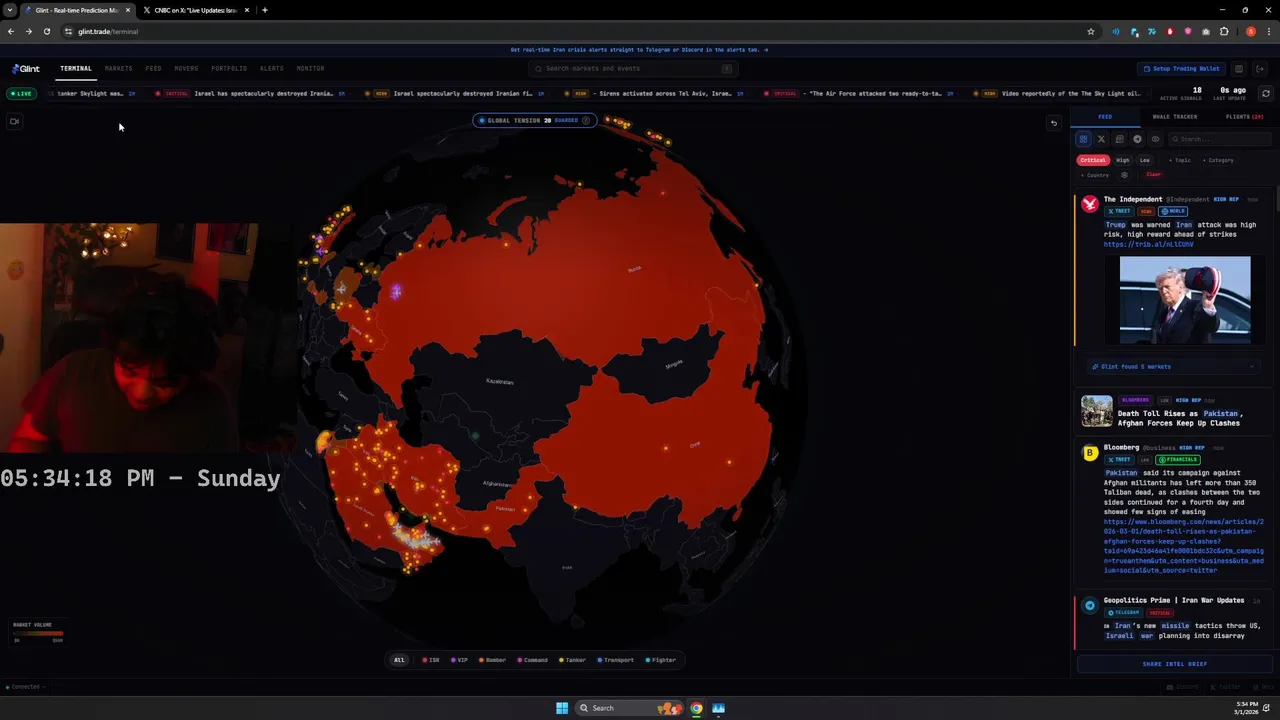Select the All aircraft filter
The image size is (1280, 720).
pos(399,660)
